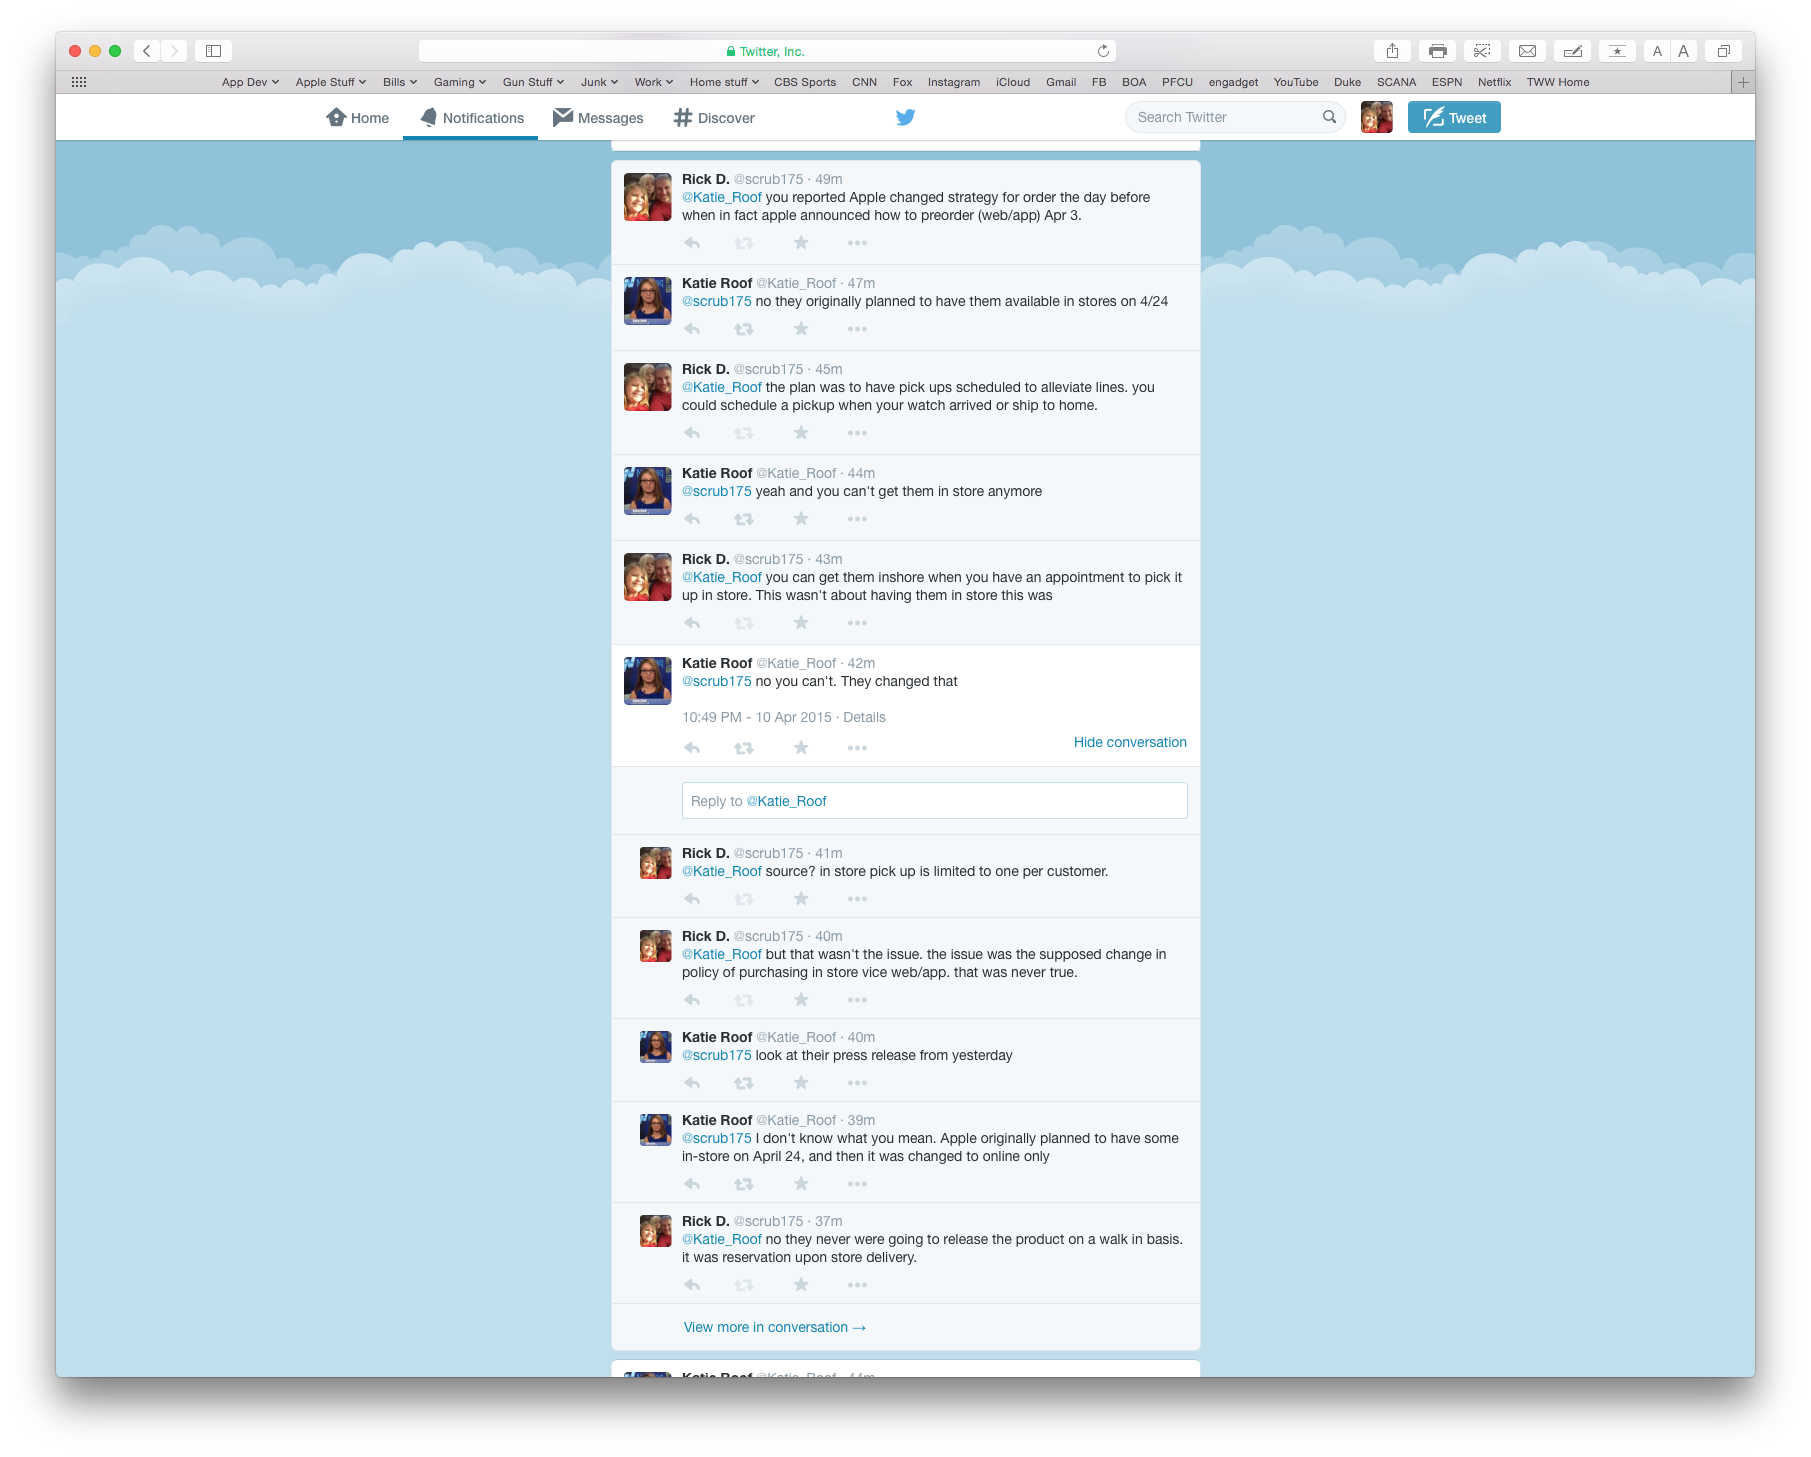The width and height of the screenshot is (1811, 1457).
Task: Click Katie Roof's avatar on the 47m tweet
Action: coord(648,301)
